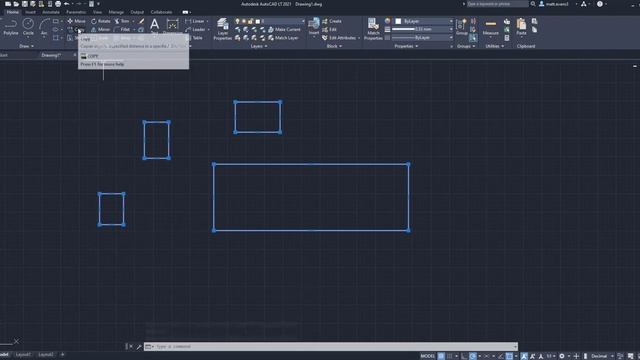
Task: Open the Manage ribbon tab
Action: tap(116, 12)
